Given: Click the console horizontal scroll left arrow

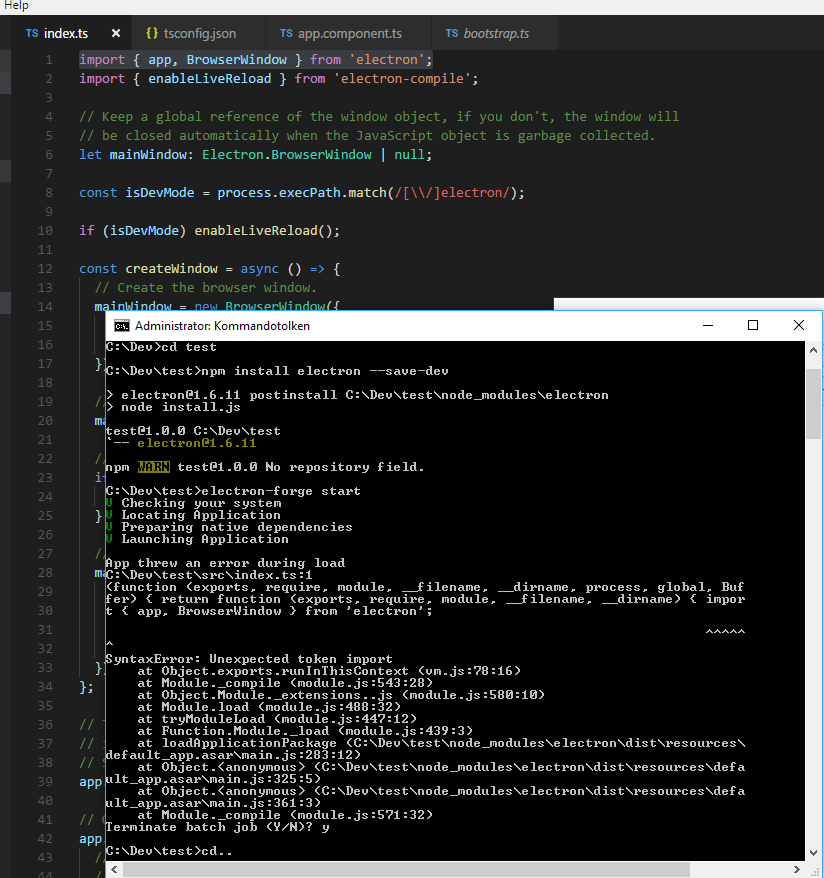Looking at the screenshot, I should tap(114, 869).
